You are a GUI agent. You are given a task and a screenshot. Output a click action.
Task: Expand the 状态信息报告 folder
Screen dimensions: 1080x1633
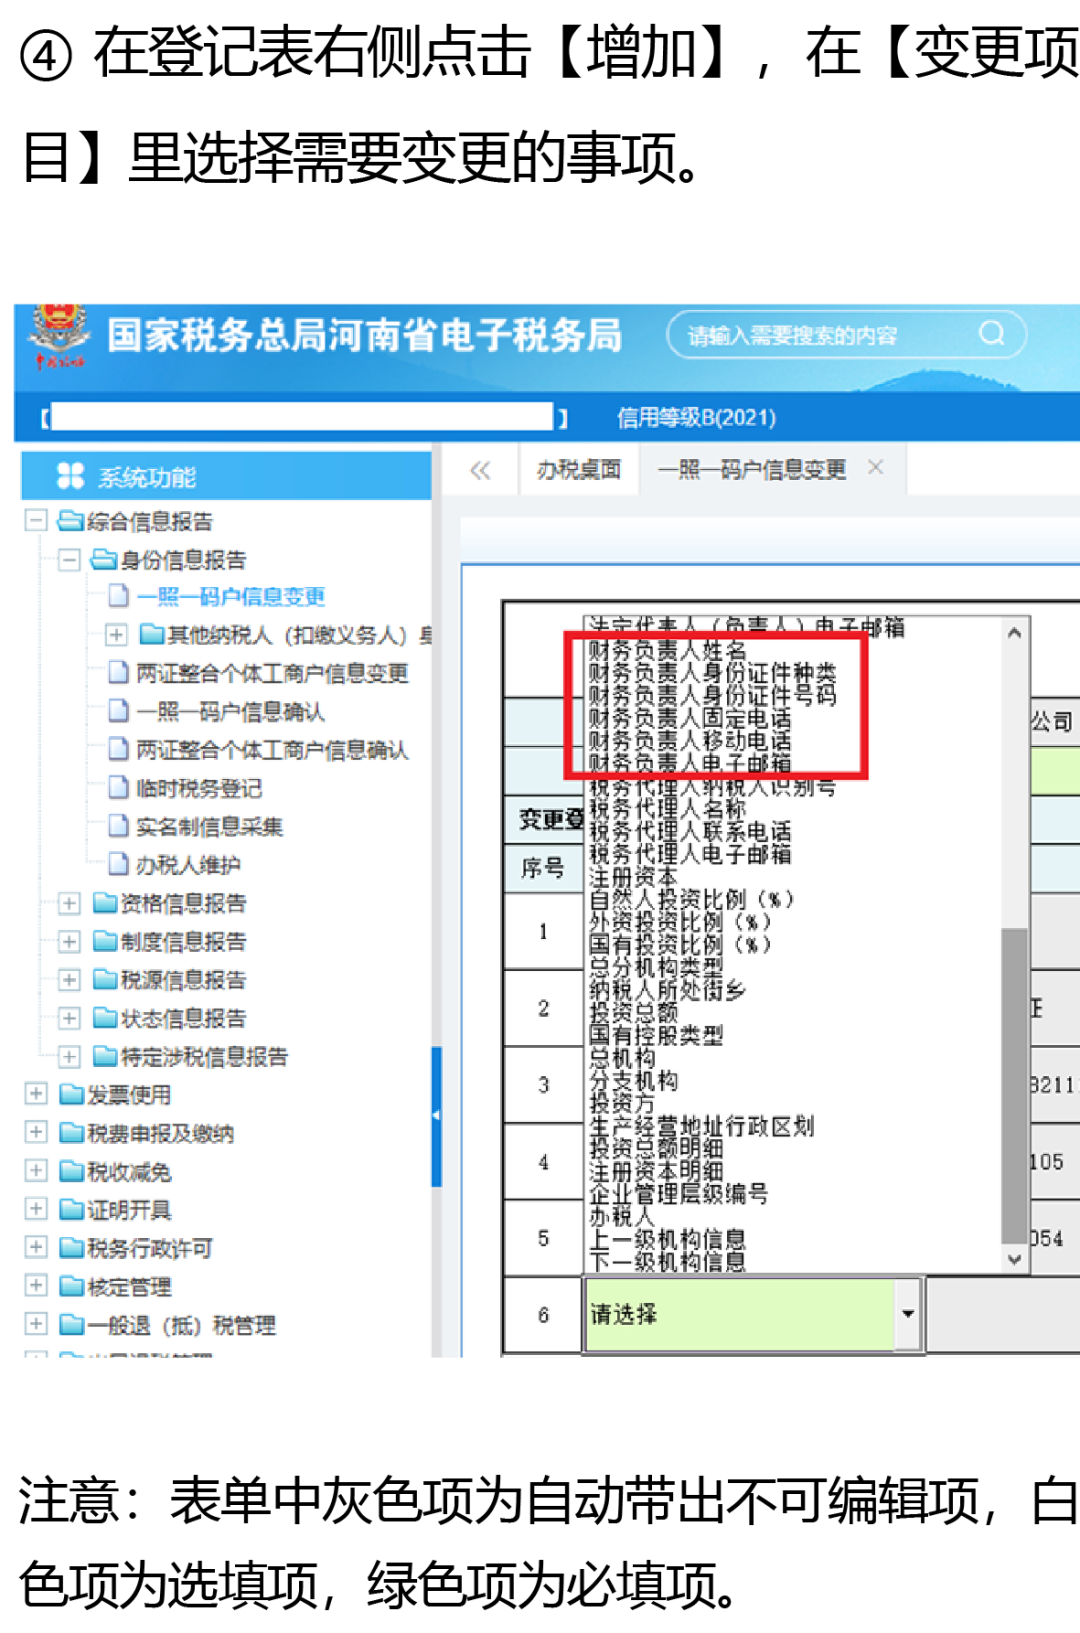tap(69, 1018)
